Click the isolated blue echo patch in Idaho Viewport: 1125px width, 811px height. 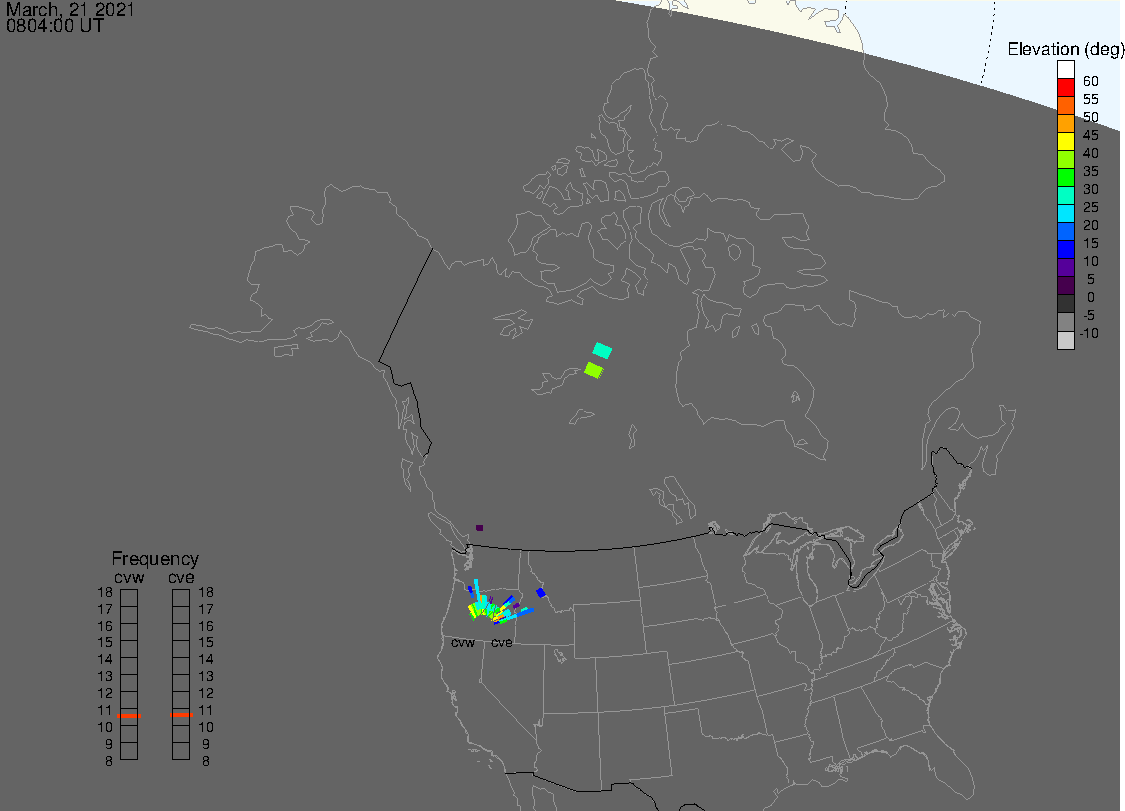tap(540, 593)
